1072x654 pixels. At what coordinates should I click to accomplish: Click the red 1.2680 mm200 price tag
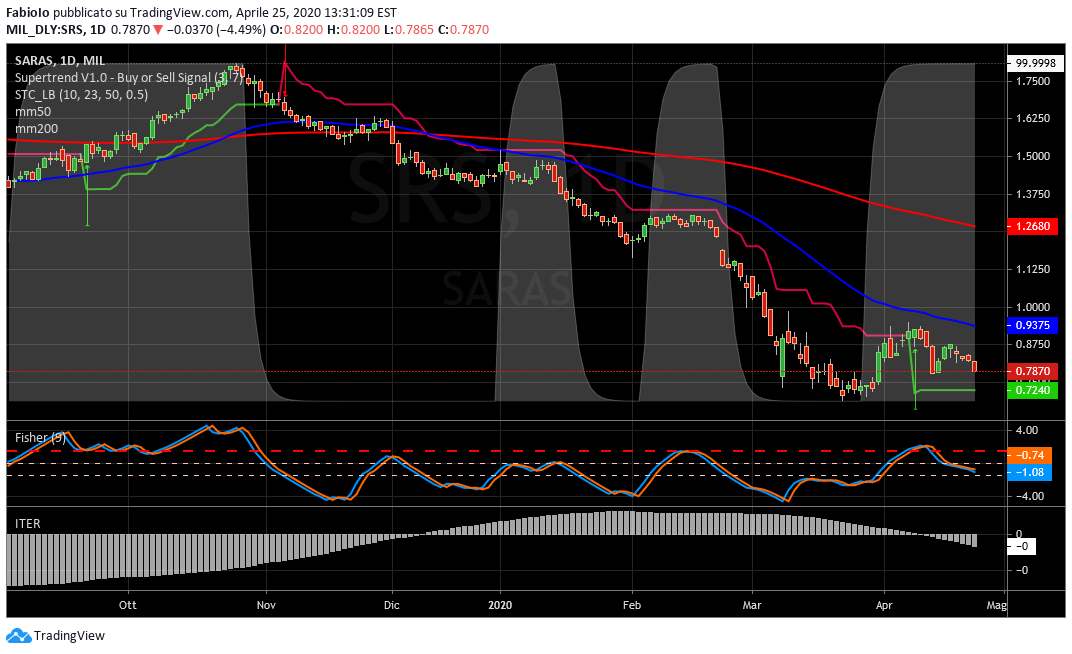tap(1031, 226)
